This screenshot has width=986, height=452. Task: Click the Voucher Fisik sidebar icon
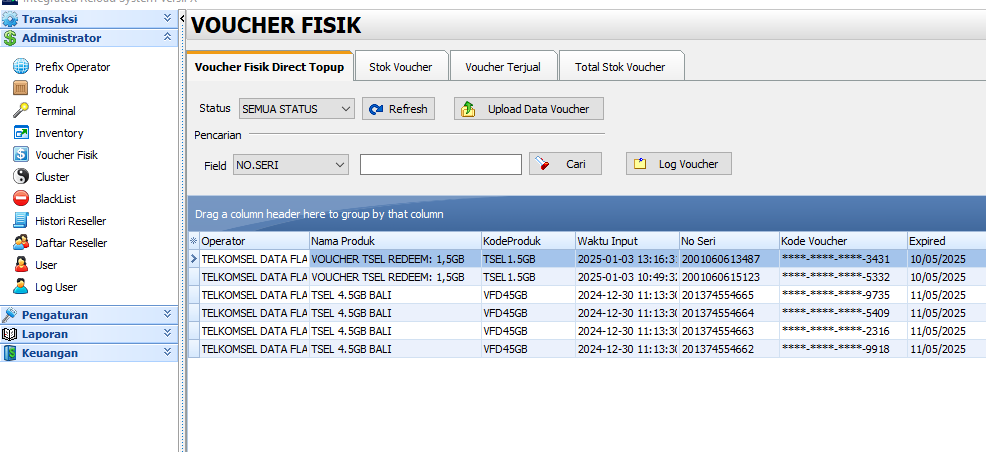coord(21,155)
